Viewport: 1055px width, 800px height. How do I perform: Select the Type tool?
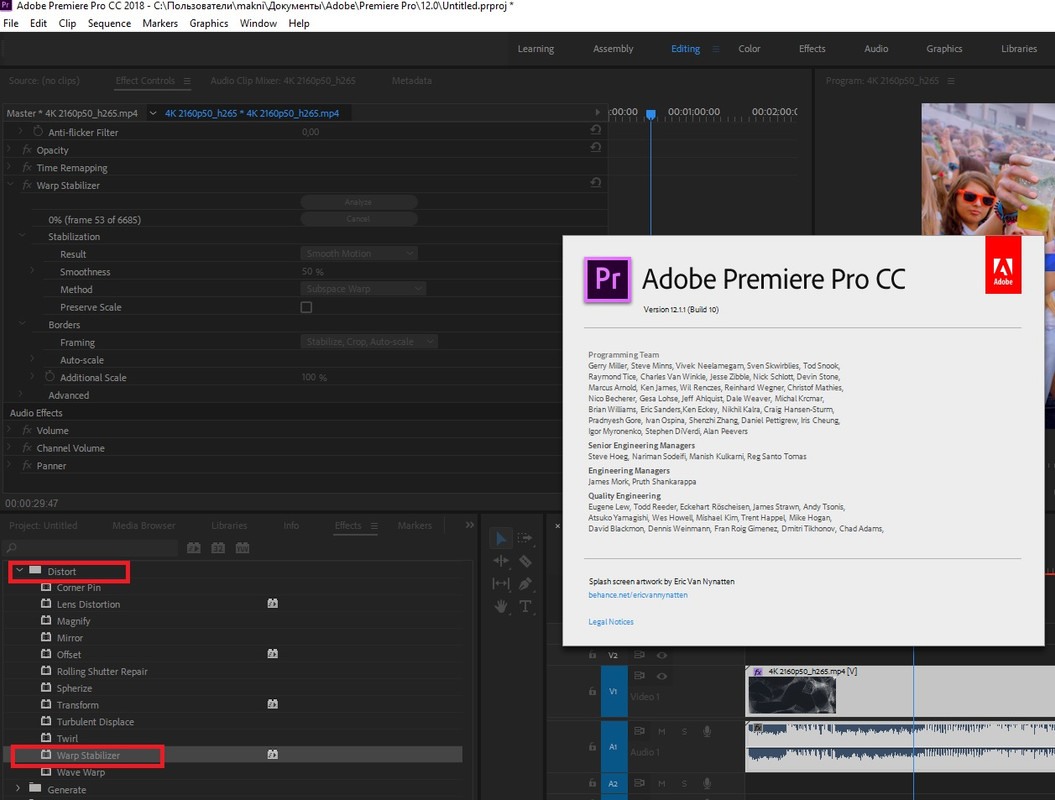click(525, 606)
